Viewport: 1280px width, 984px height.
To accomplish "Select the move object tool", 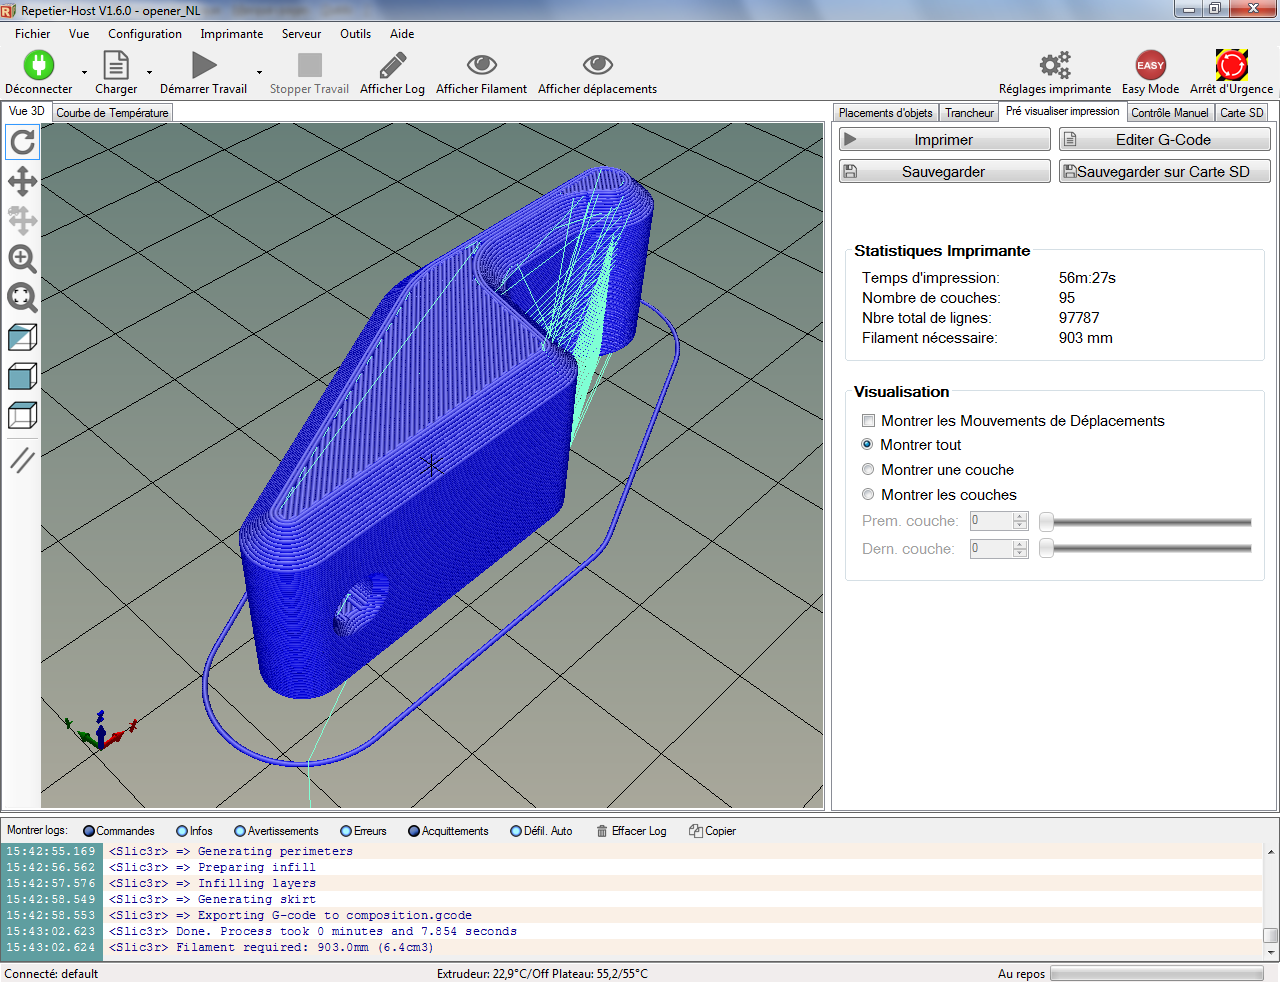I will 22,220.
